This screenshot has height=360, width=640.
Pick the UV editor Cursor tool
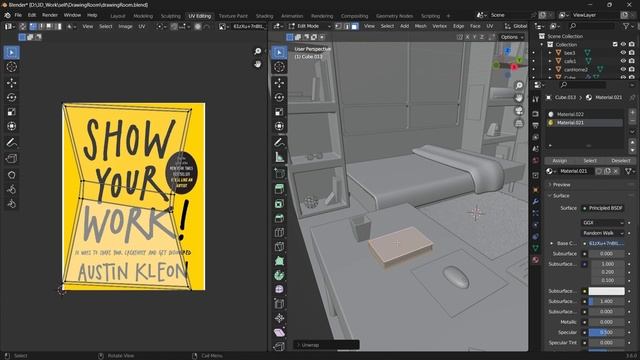point(11,67)
